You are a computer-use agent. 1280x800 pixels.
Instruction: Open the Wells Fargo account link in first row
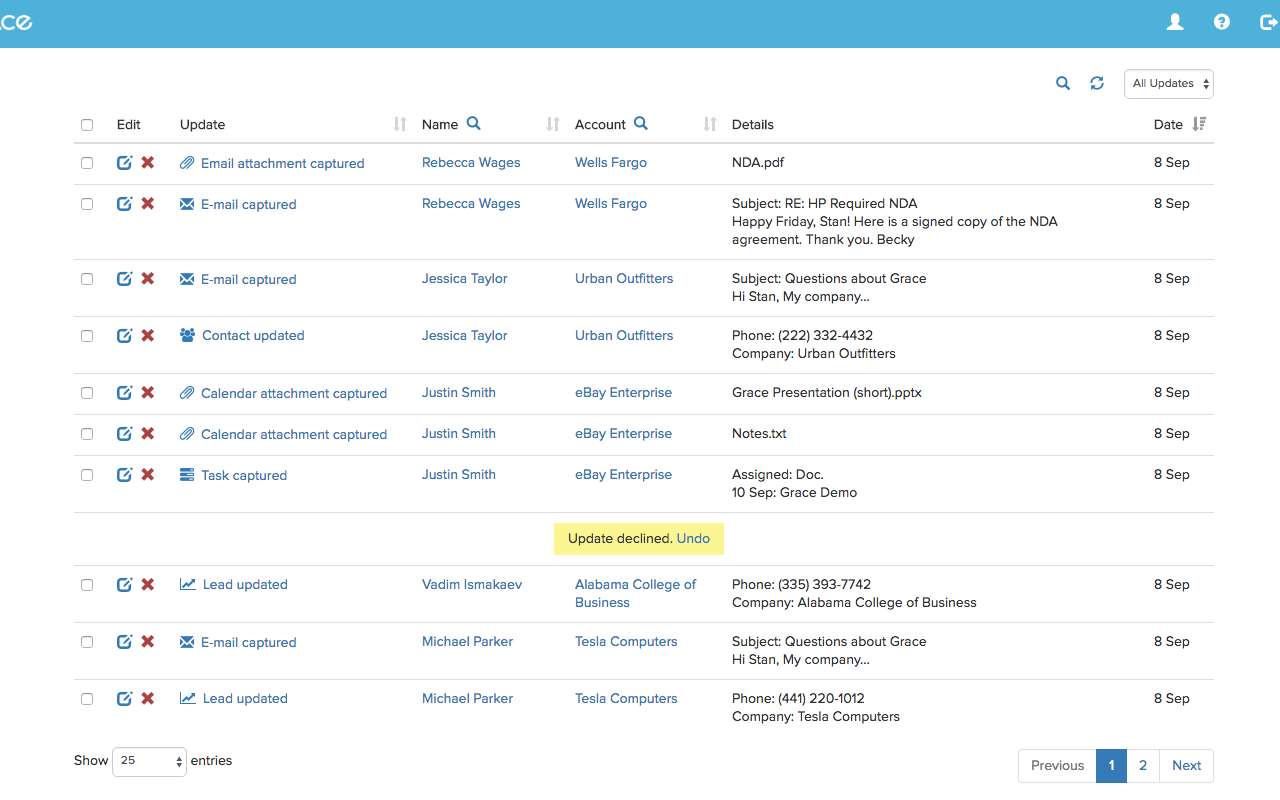click(611, 162)
